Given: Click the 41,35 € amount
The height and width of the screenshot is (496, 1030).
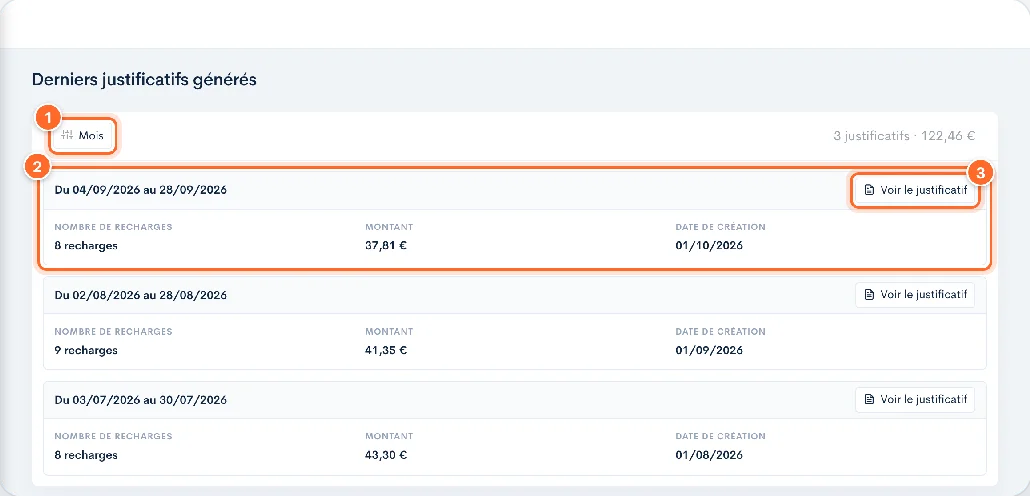Looking at the screenshot, I should 386,350.
